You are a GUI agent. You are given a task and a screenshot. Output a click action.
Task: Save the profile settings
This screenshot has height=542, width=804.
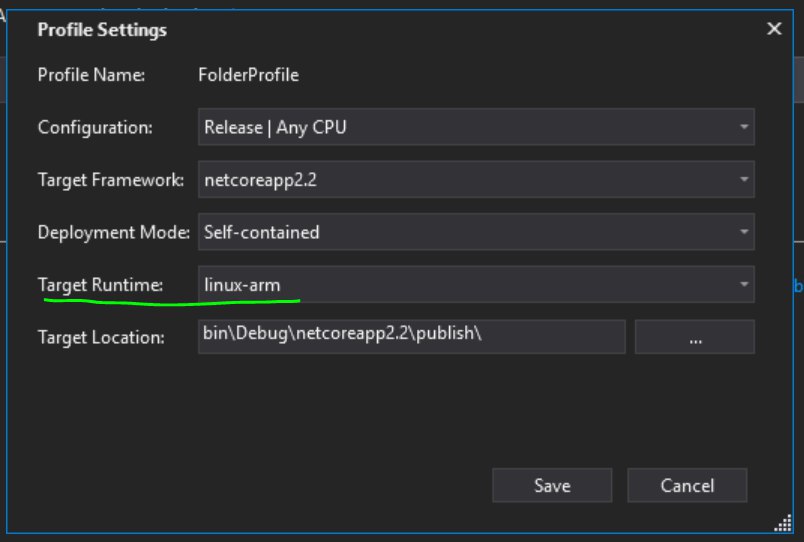(x=552, y=485)
